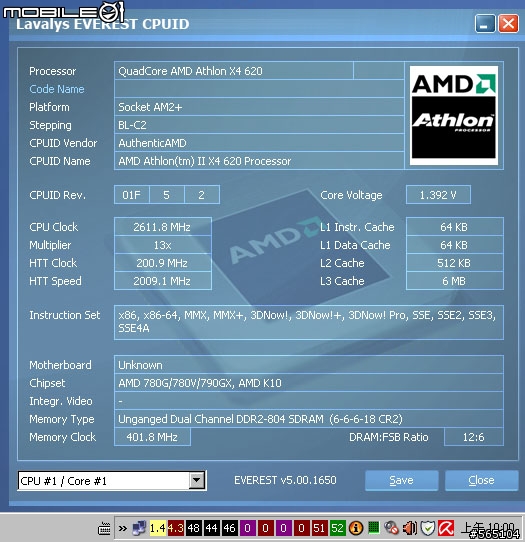
Task: Click the AMD Athlon processor logo
Action: pos(454,115)
